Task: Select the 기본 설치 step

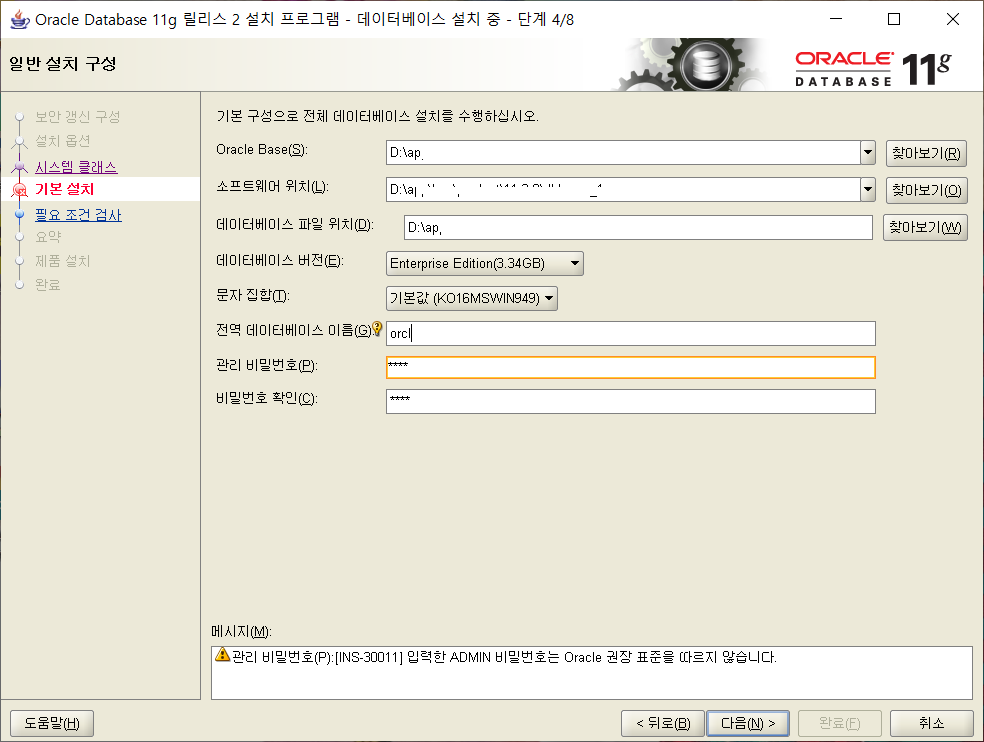Action: click(x=64, y=189)
